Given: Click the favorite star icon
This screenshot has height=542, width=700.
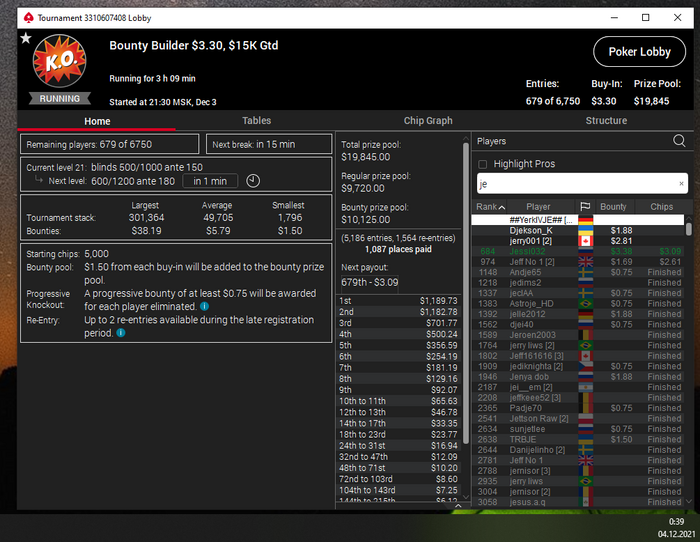Looking at the screenshot, I should pos(26,38).
